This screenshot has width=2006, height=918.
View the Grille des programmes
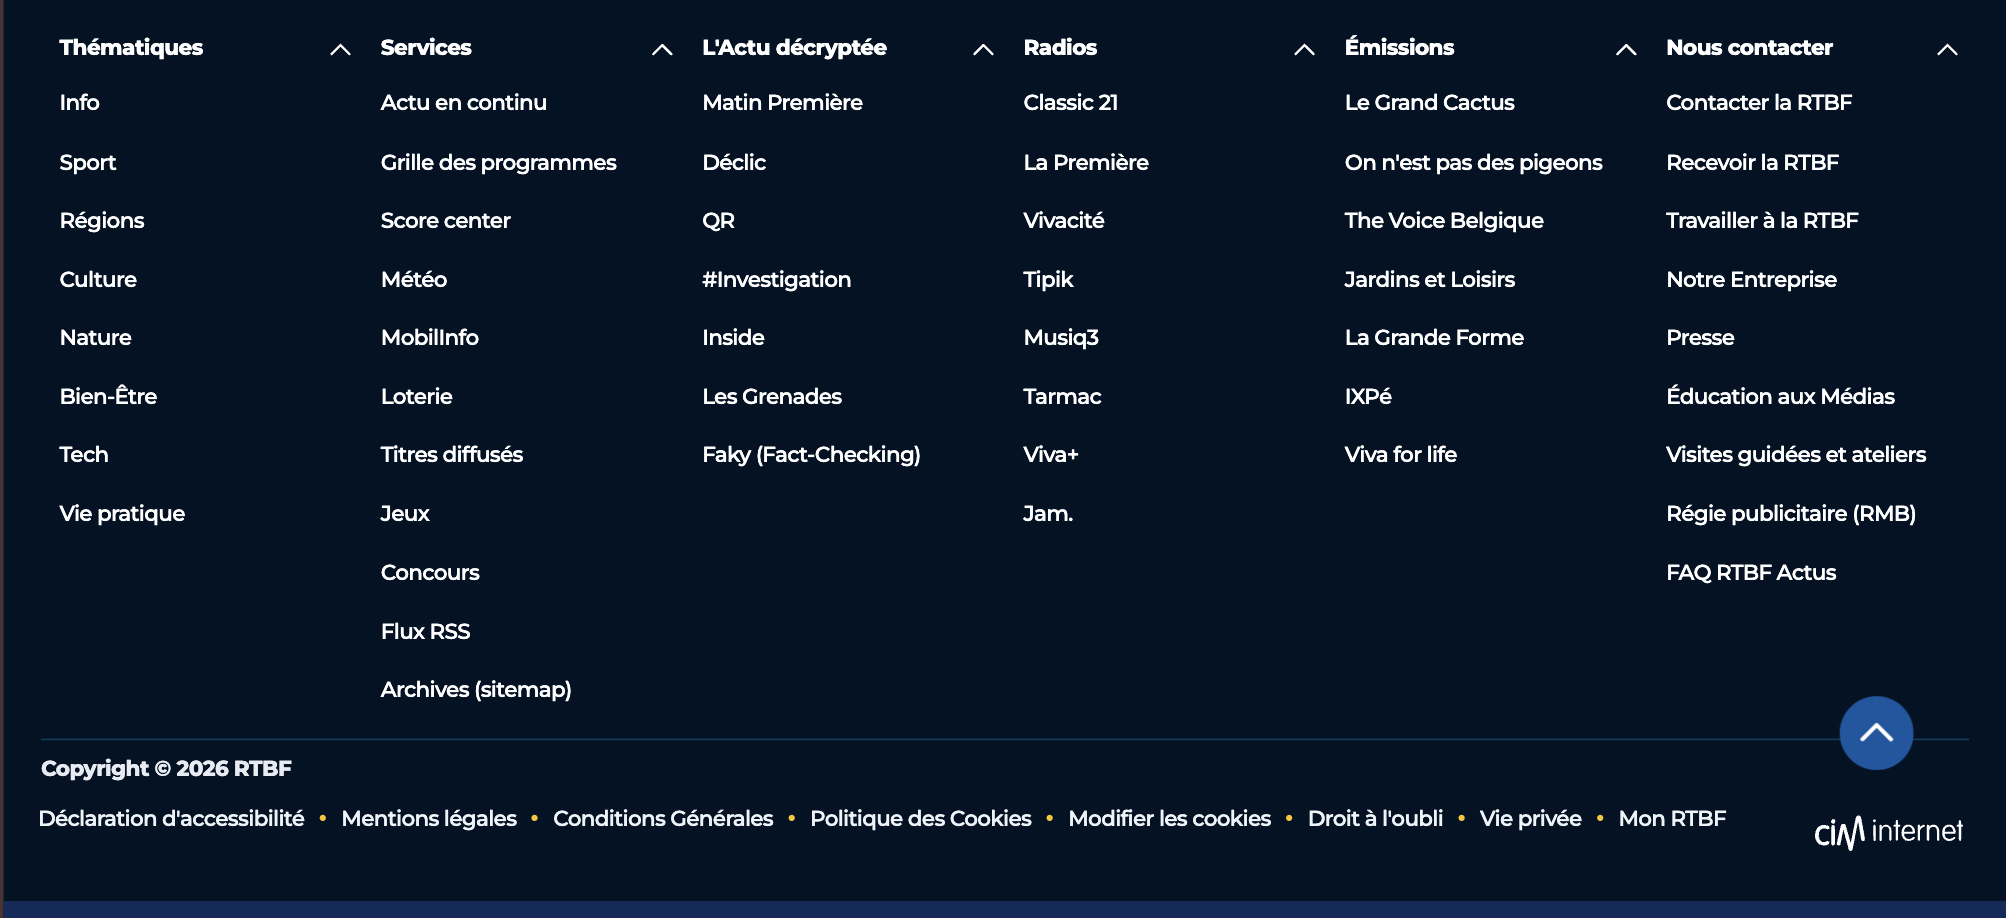499,162
